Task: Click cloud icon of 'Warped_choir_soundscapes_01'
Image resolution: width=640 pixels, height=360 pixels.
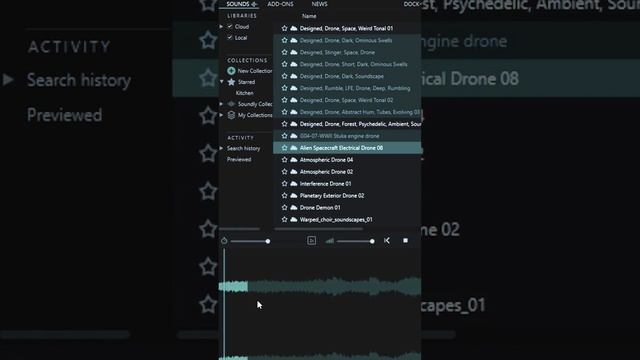Action: [293, 219]
